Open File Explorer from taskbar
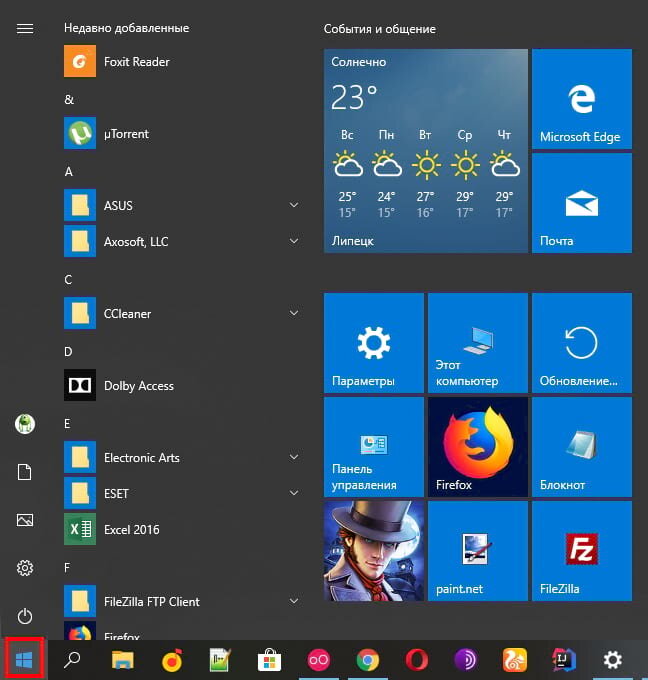 point(122,660)
